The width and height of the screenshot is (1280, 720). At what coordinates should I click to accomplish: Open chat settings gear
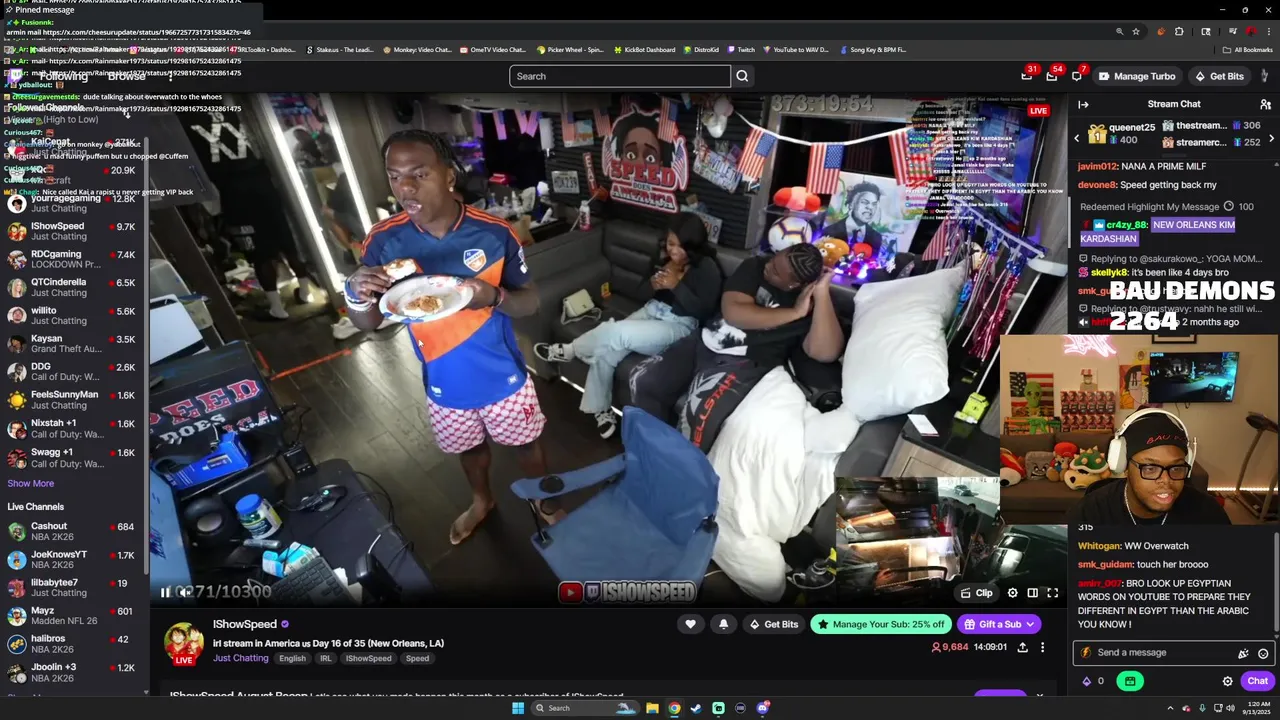[x=1227, y=681]
